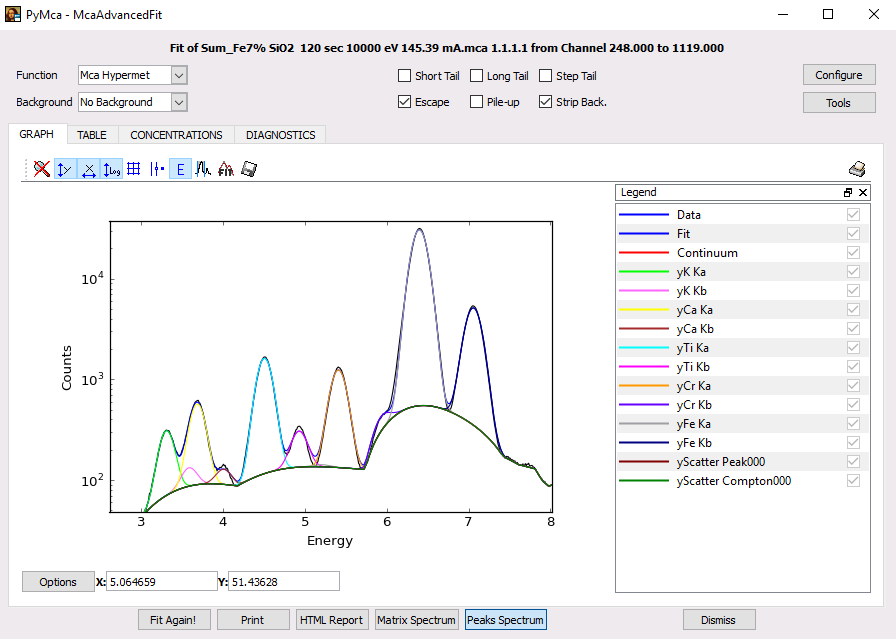The image size is (896, 639).
Task: Click the reset zoom magnifier icon
Action: (42, 169)
